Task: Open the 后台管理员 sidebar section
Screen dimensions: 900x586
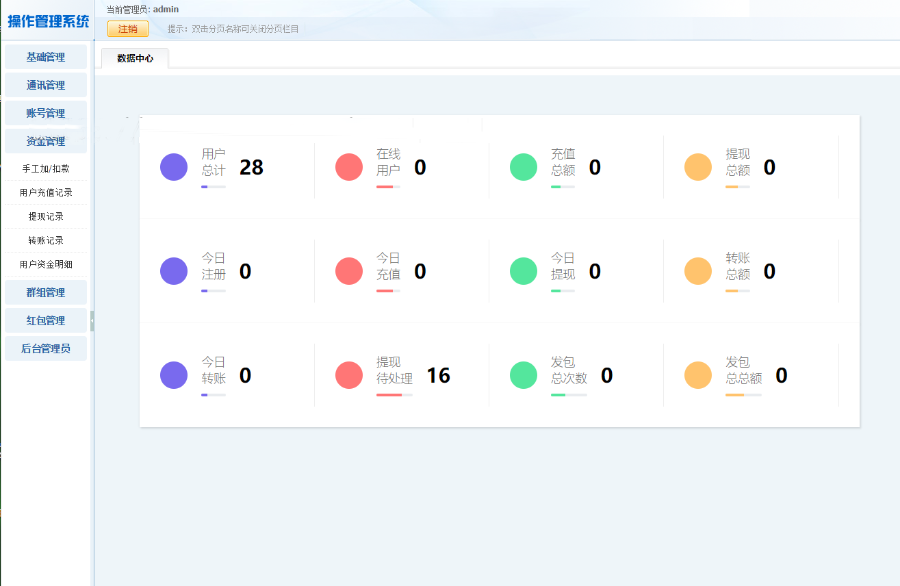Action: (46, 348)
